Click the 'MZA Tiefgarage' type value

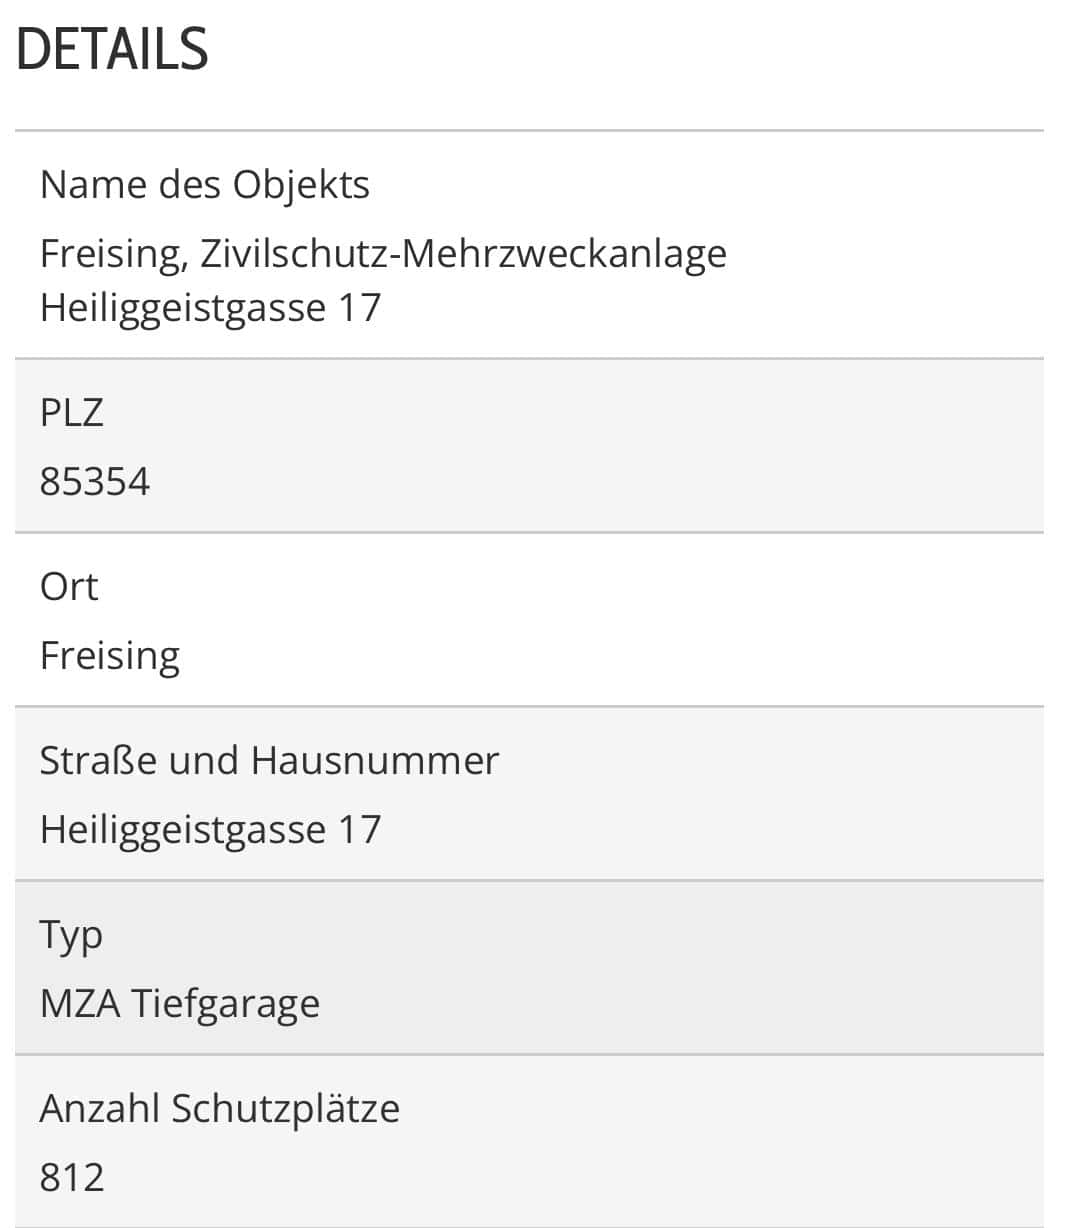point(180,1004)
